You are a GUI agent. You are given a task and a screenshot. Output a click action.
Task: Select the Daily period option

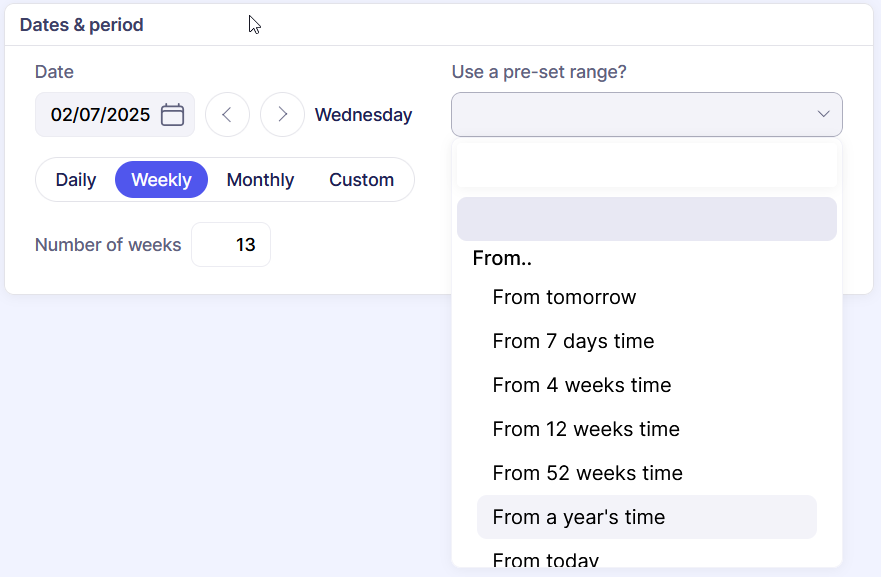click(x=76, y=180)
